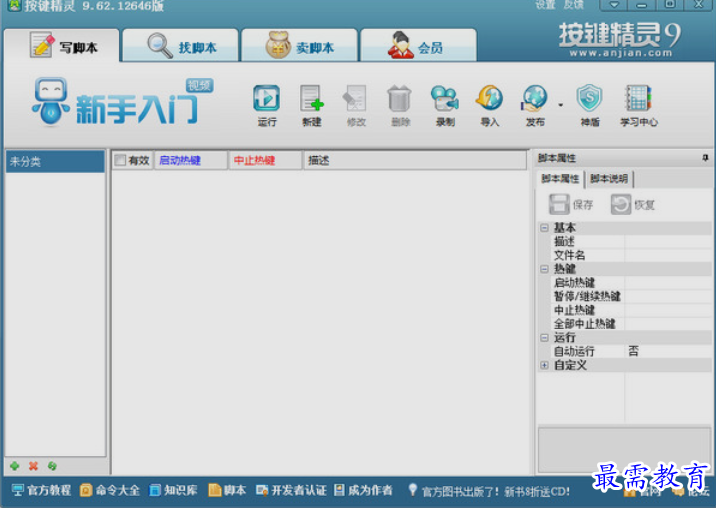Click the 发布 (Publish) icon
The image size is (716, 508).
click(x=535, y=105)
